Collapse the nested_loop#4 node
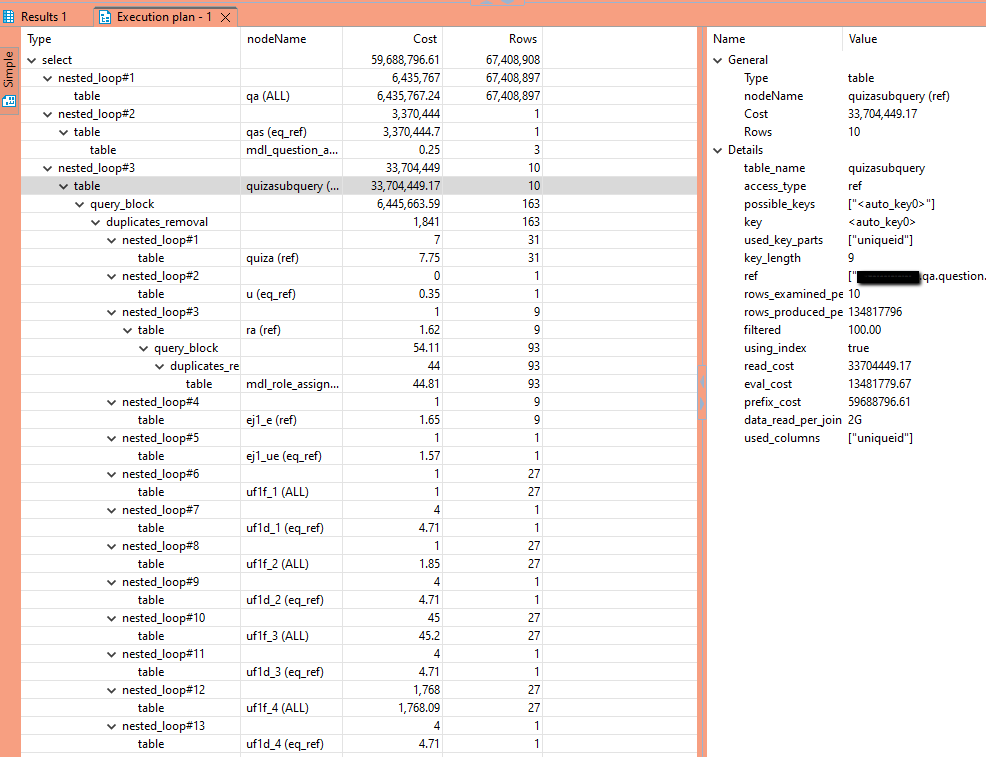Image resolution: width=986 pixels, height=757 pixels. [112, 402]
